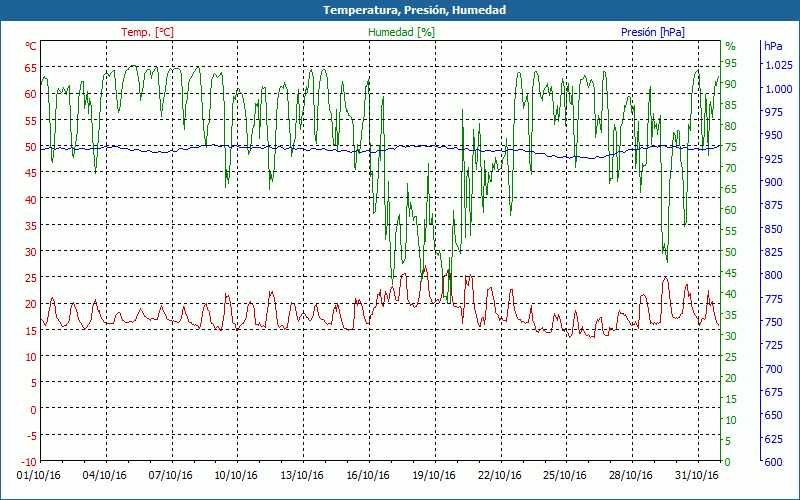Click "15" on the green humidity axis
Screen dimensions: 800x500
731,399
